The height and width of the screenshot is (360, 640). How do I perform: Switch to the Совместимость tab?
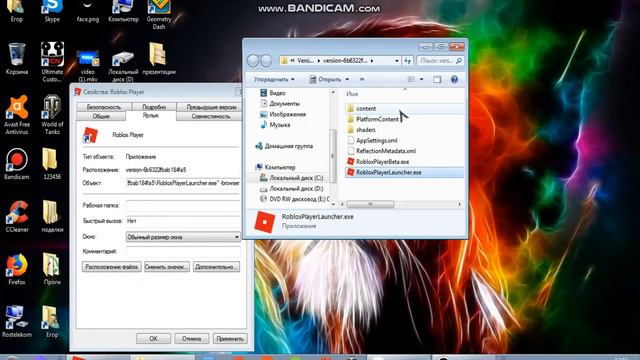[x=211, y=116]
